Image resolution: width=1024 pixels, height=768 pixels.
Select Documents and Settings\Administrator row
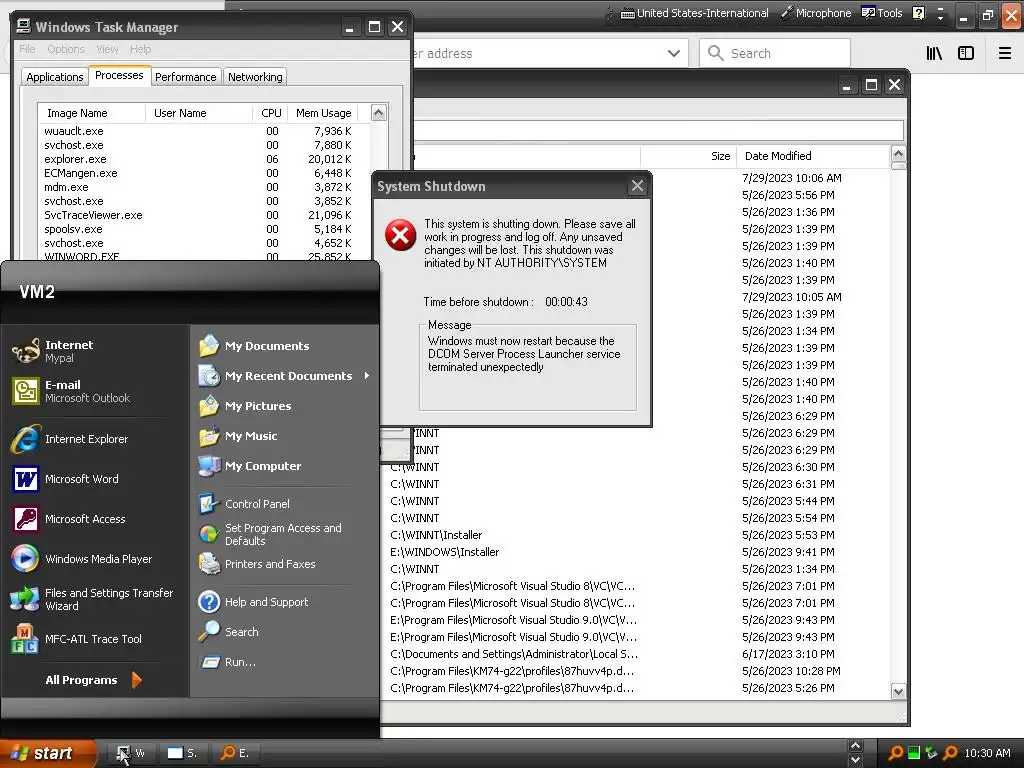[x=637, y=654]
